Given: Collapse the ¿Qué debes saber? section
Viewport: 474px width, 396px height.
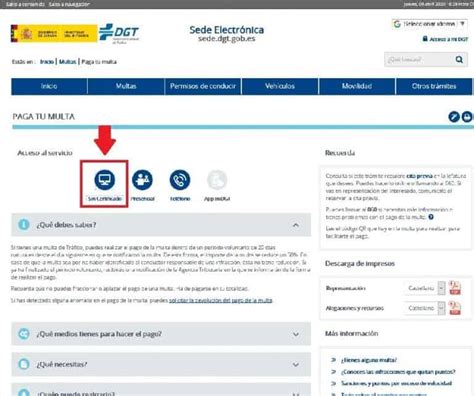Looking at the screenshot, I should 296,225.
